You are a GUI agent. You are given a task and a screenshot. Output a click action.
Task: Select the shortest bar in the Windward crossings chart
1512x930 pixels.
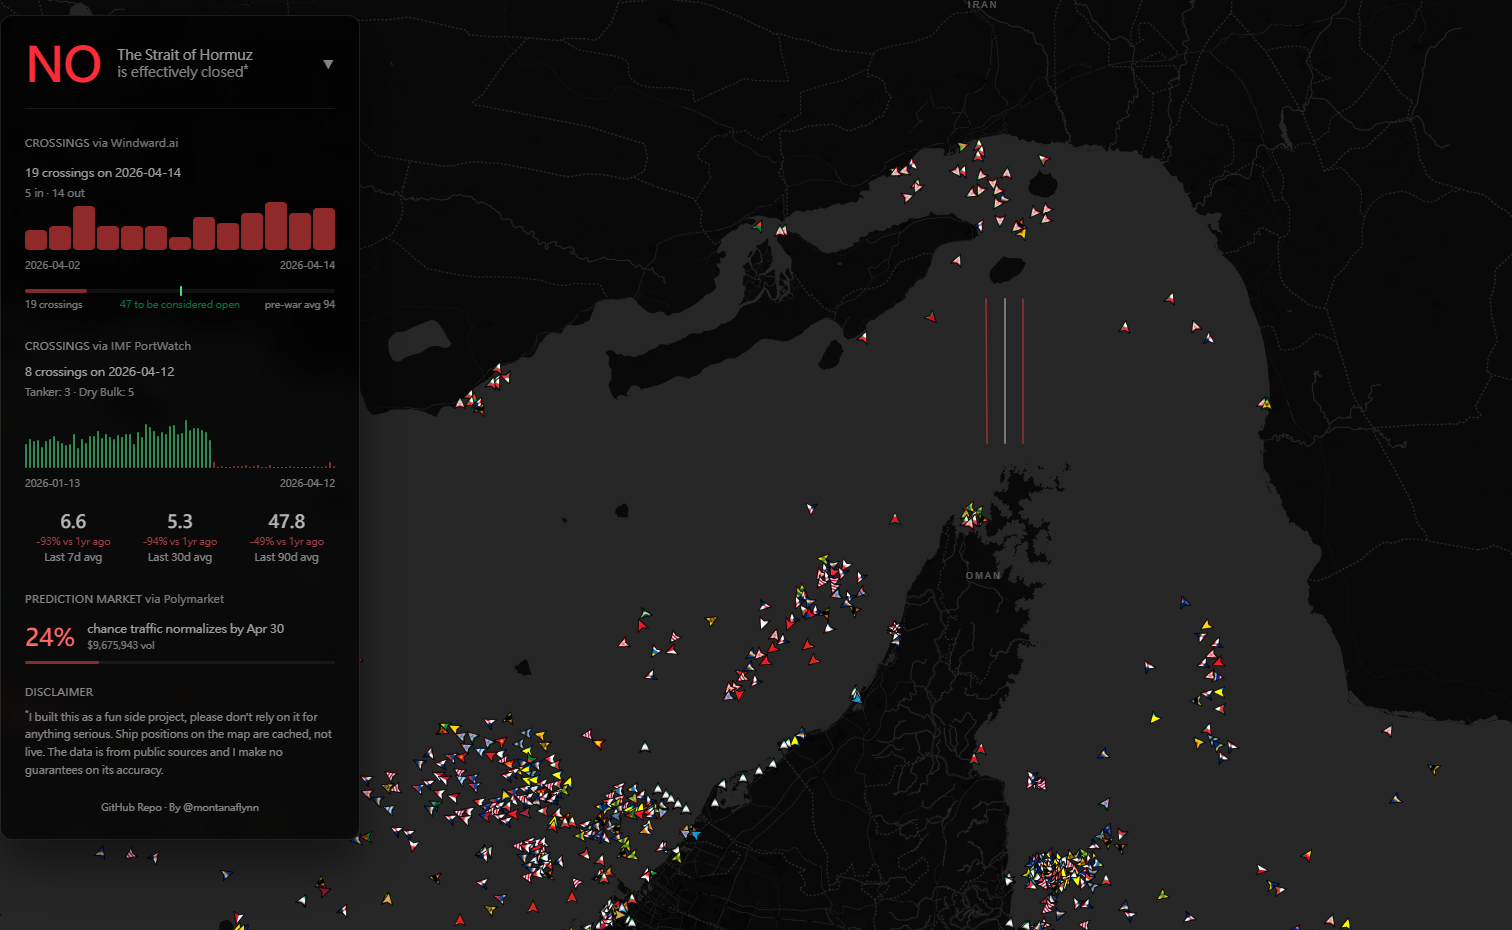pos(180,243)
